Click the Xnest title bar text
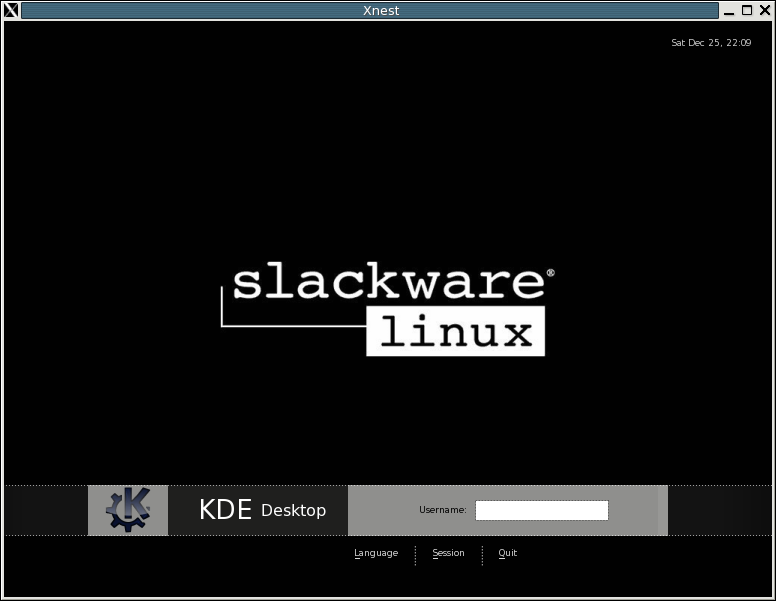The width and height of the screenshot is (776, 601). tap(381, 10)
